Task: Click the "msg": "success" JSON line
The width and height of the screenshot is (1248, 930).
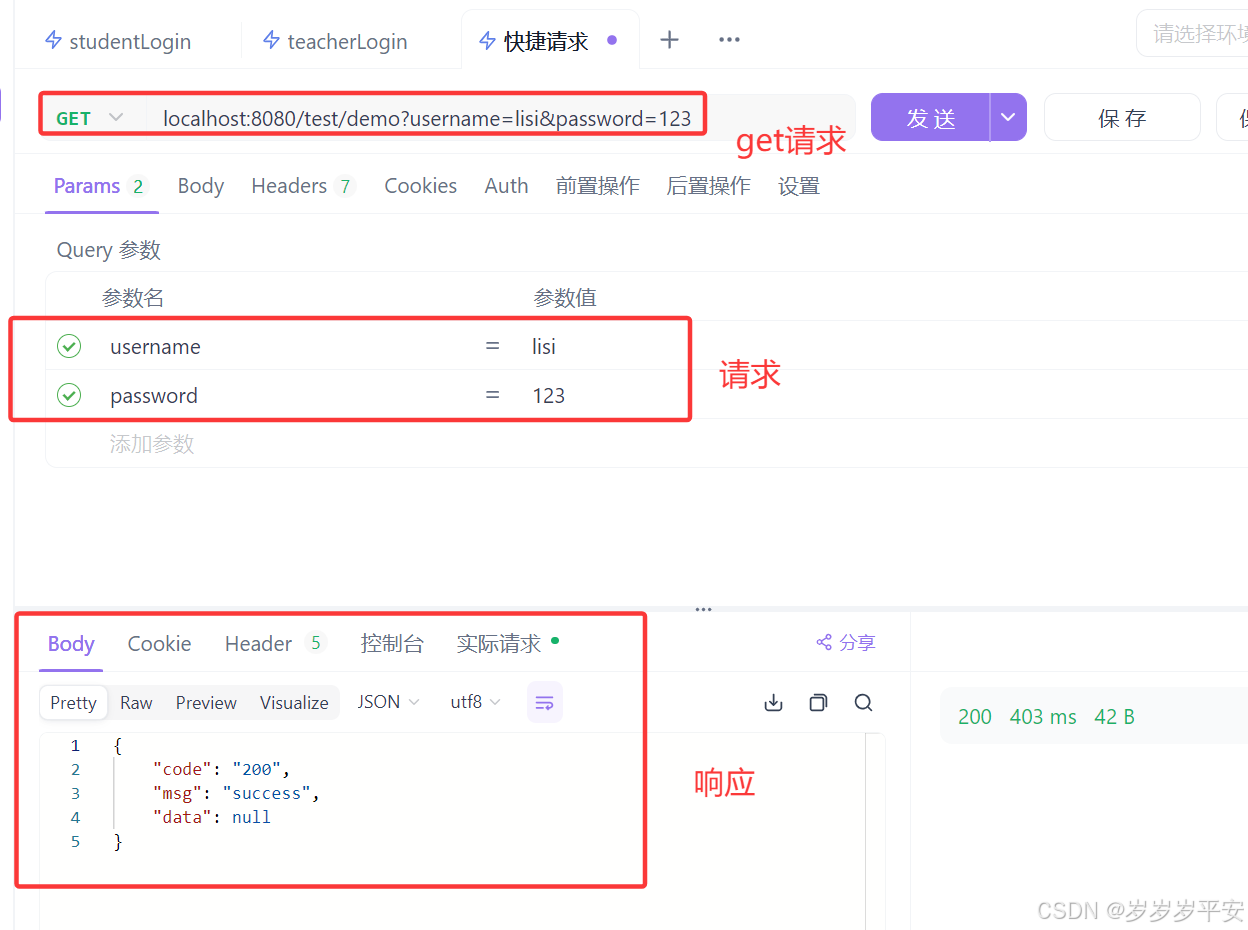Action: click(236, 794)
